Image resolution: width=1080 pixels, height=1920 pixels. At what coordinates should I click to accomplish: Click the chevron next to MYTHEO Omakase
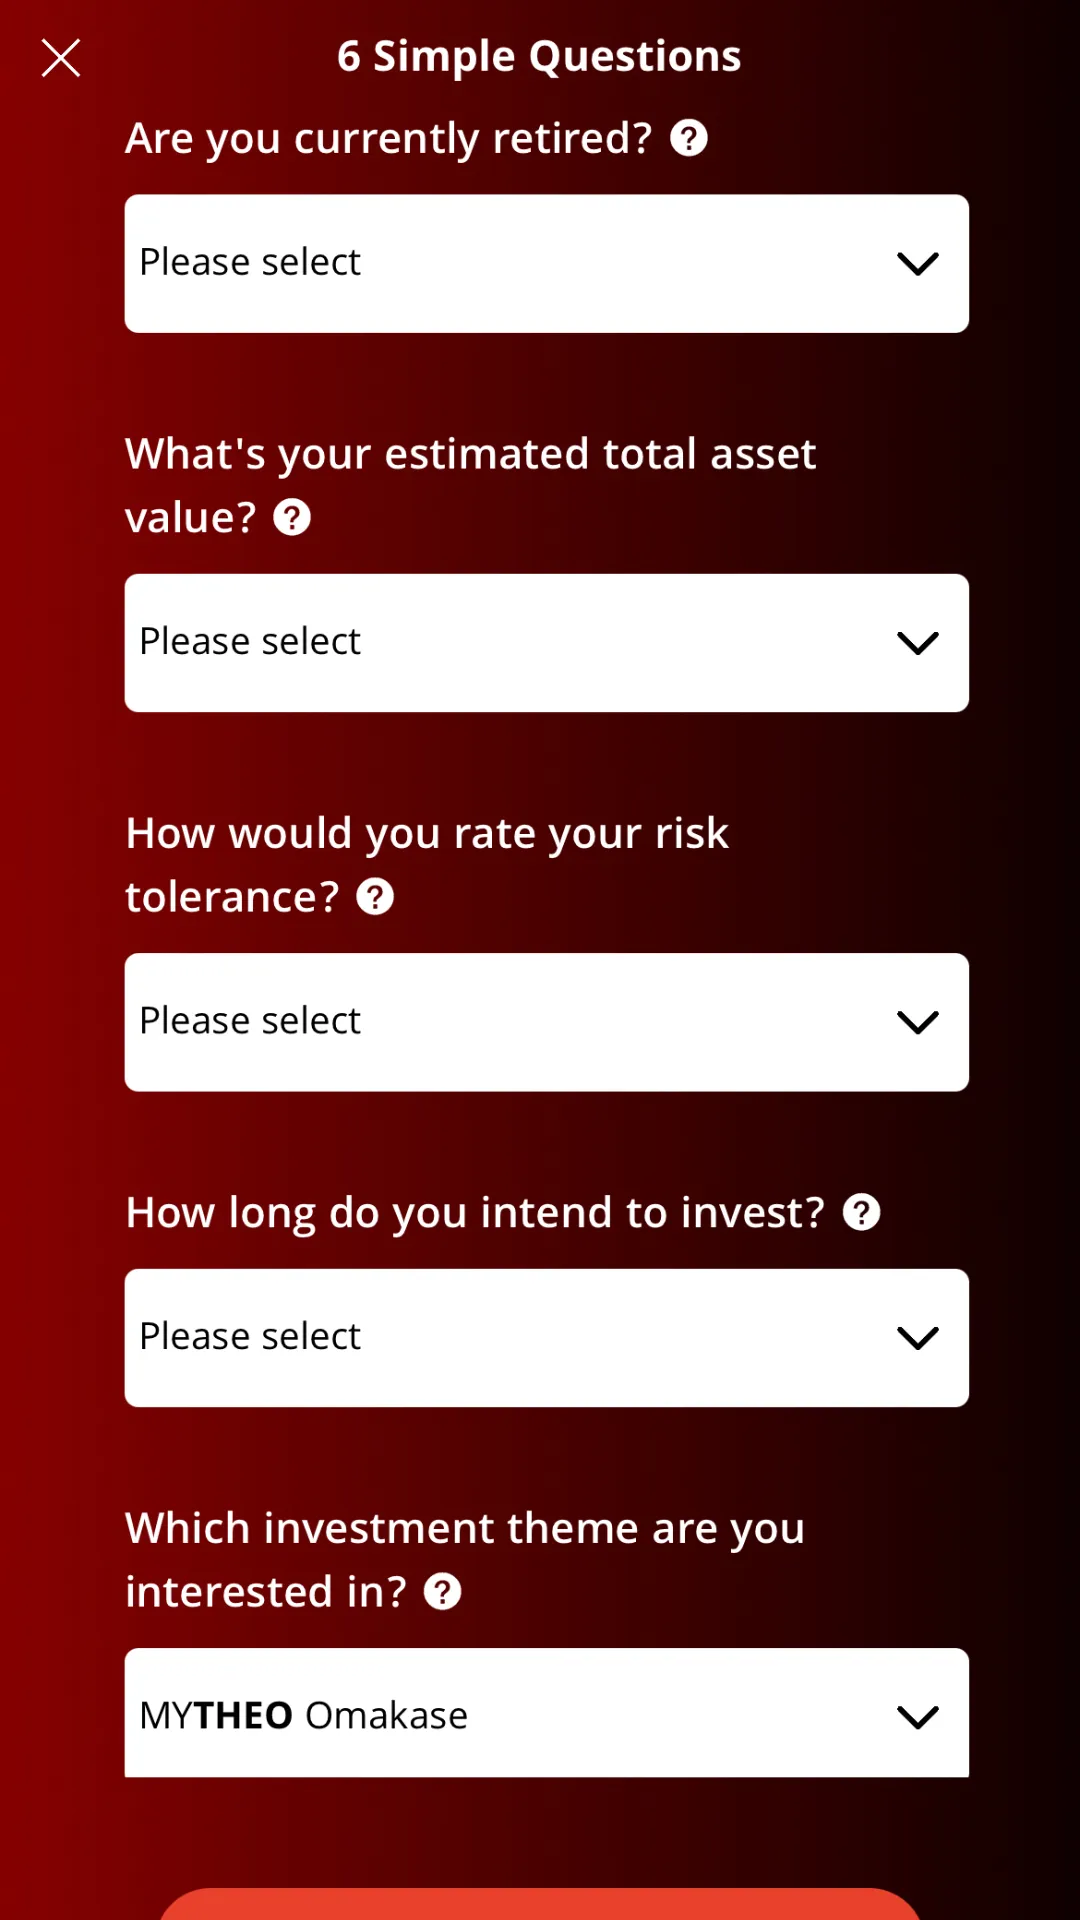[x=918, y=1717]
